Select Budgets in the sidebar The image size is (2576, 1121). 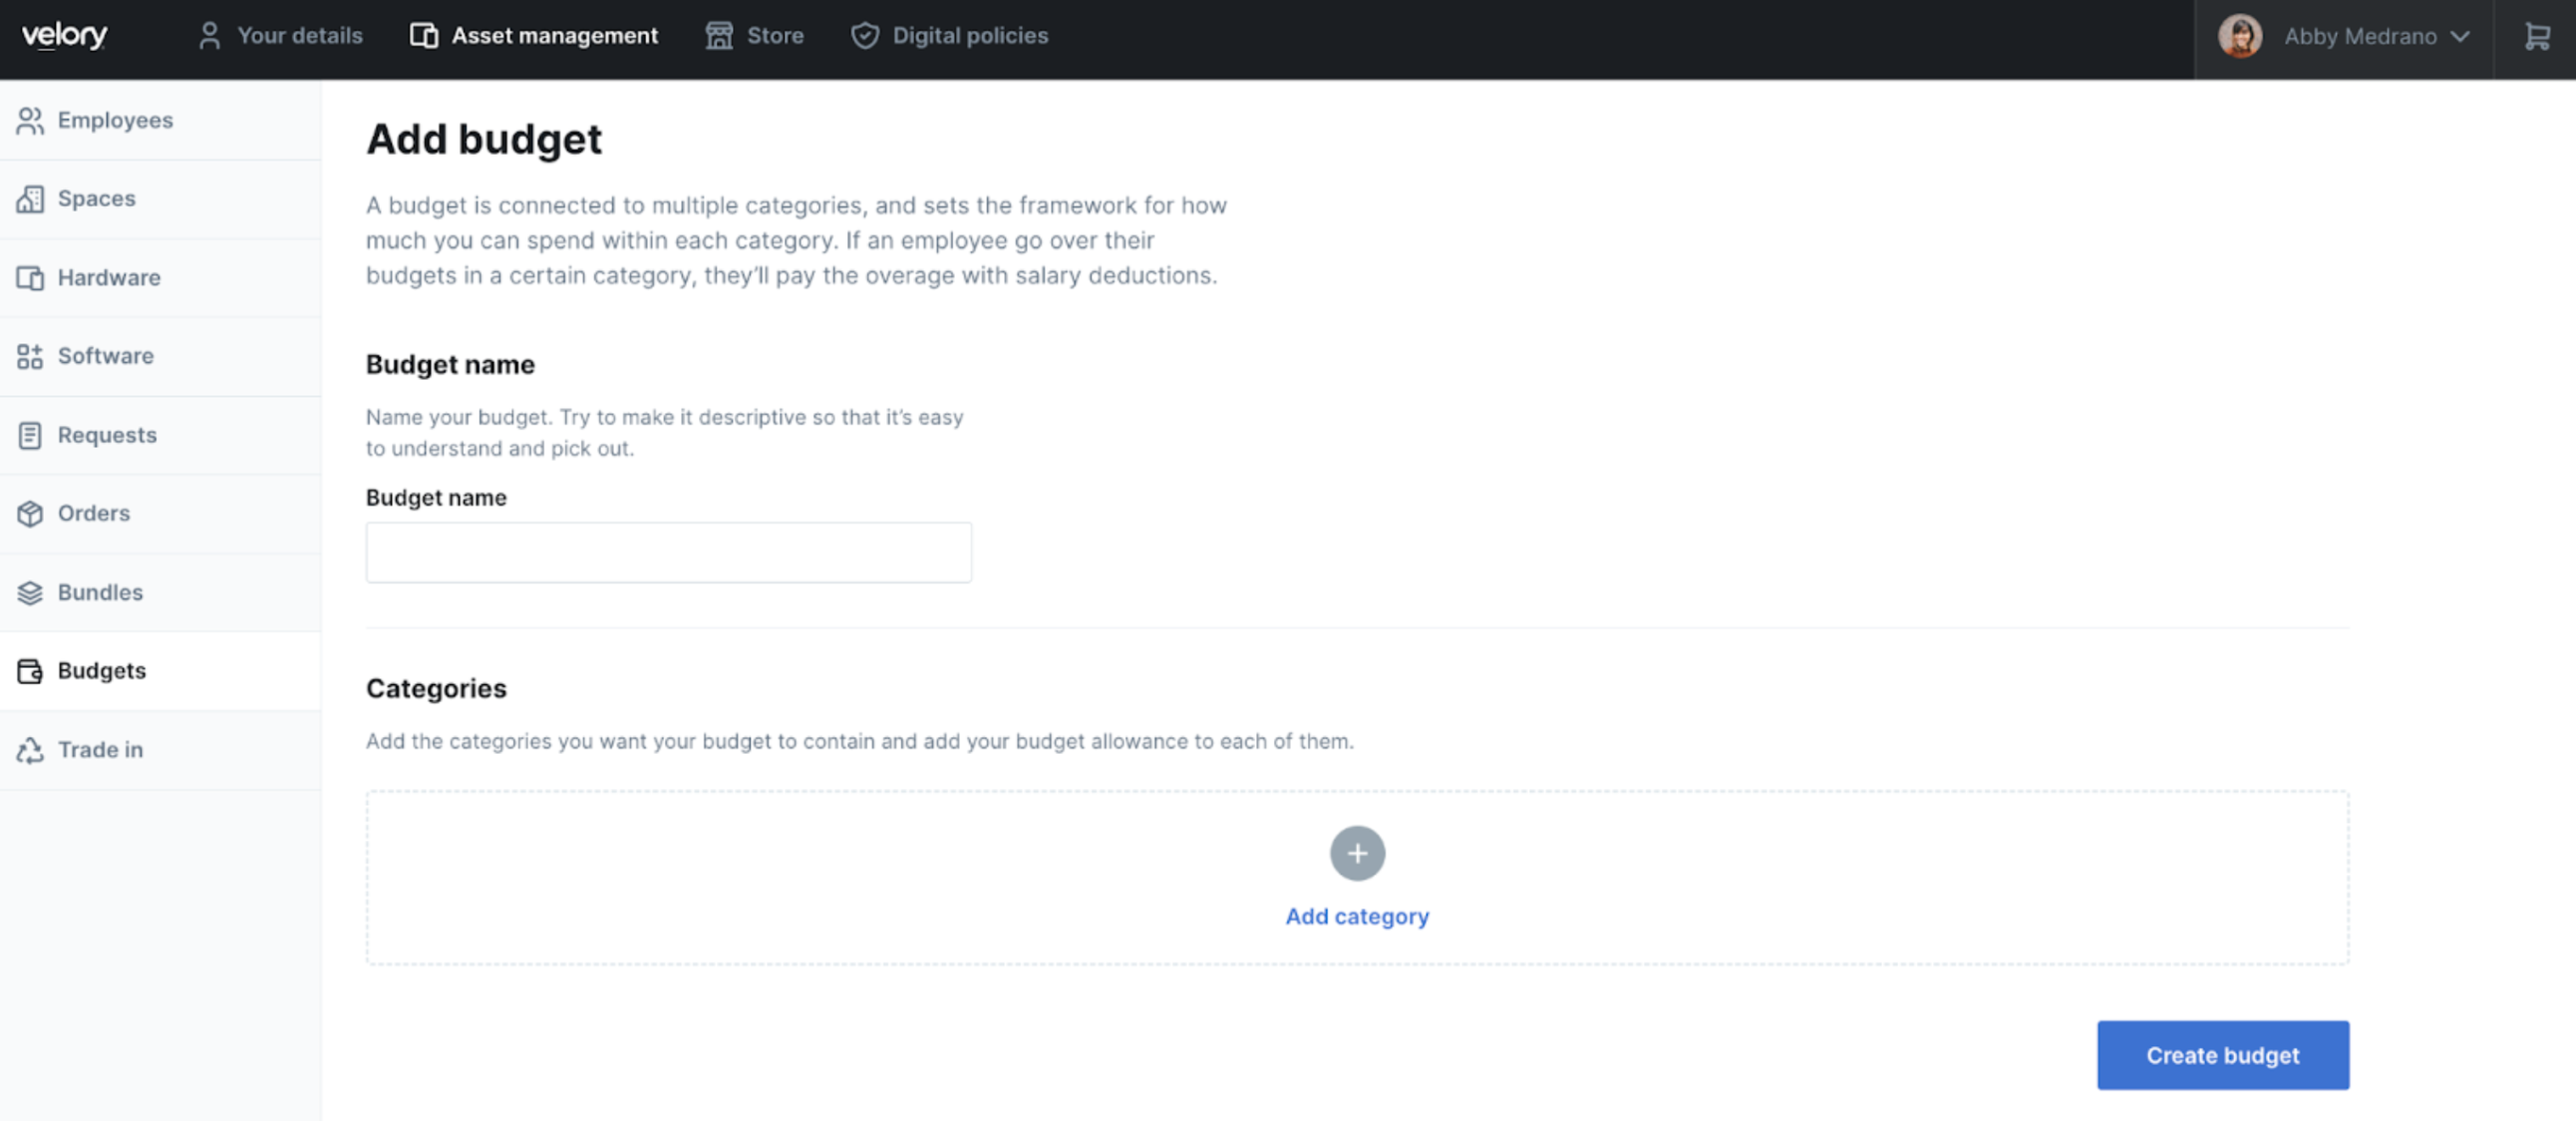click(x=160, y=671)
